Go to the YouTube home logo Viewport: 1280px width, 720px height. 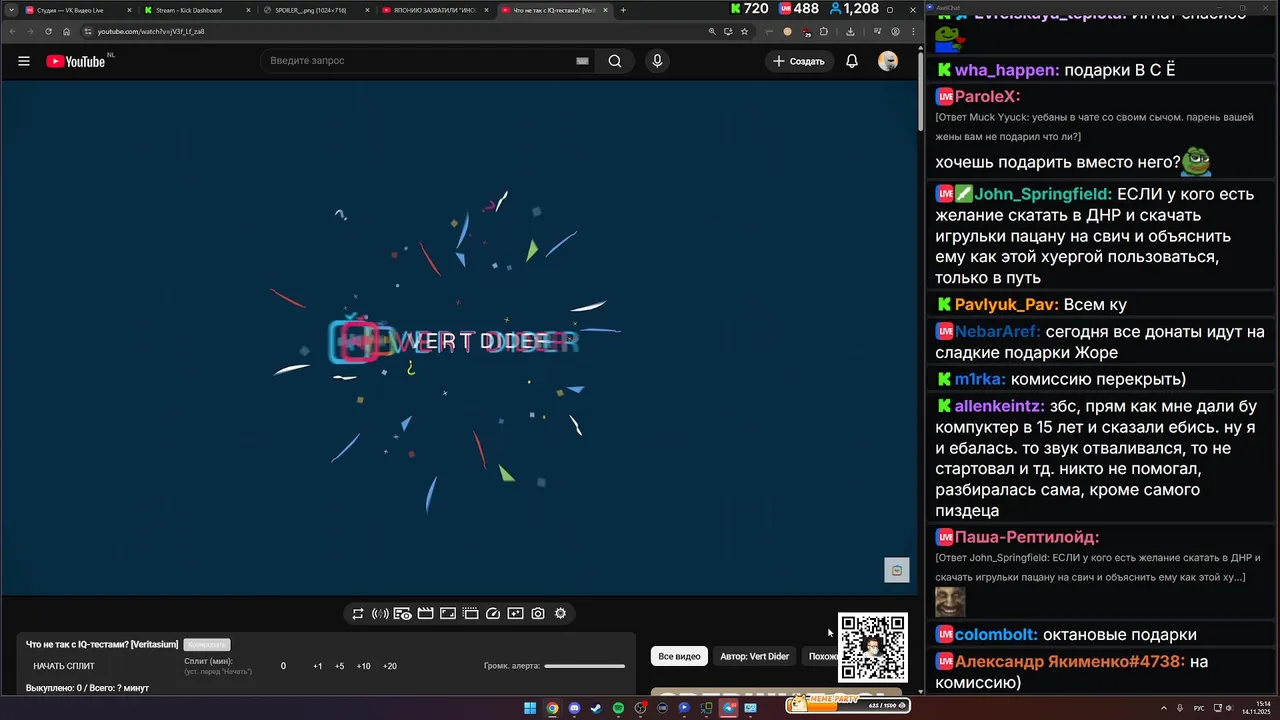click(x=76, y=61)
